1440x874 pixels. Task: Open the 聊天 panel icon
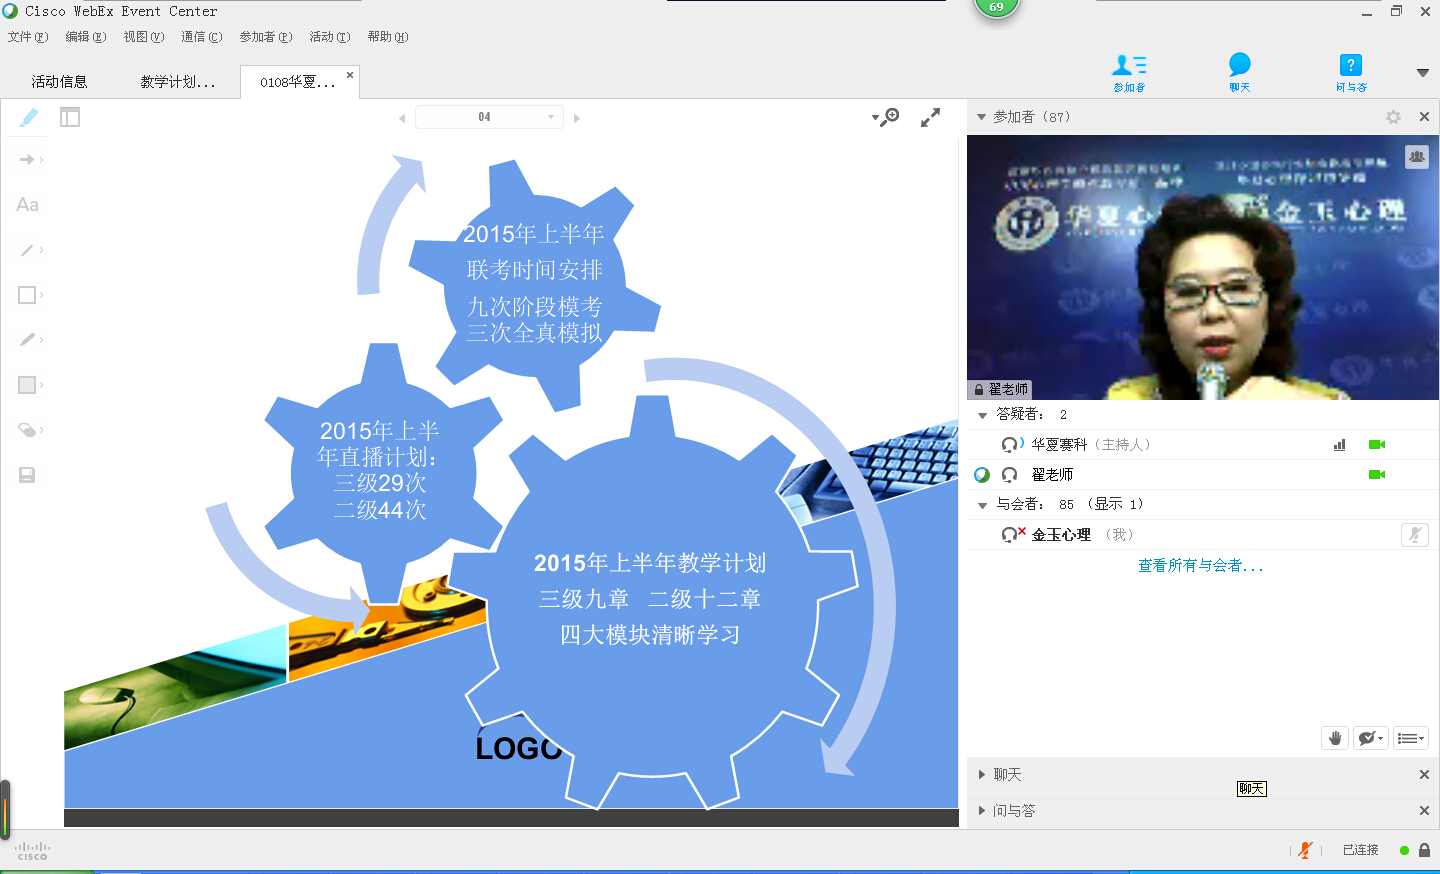coord(1240,72)
